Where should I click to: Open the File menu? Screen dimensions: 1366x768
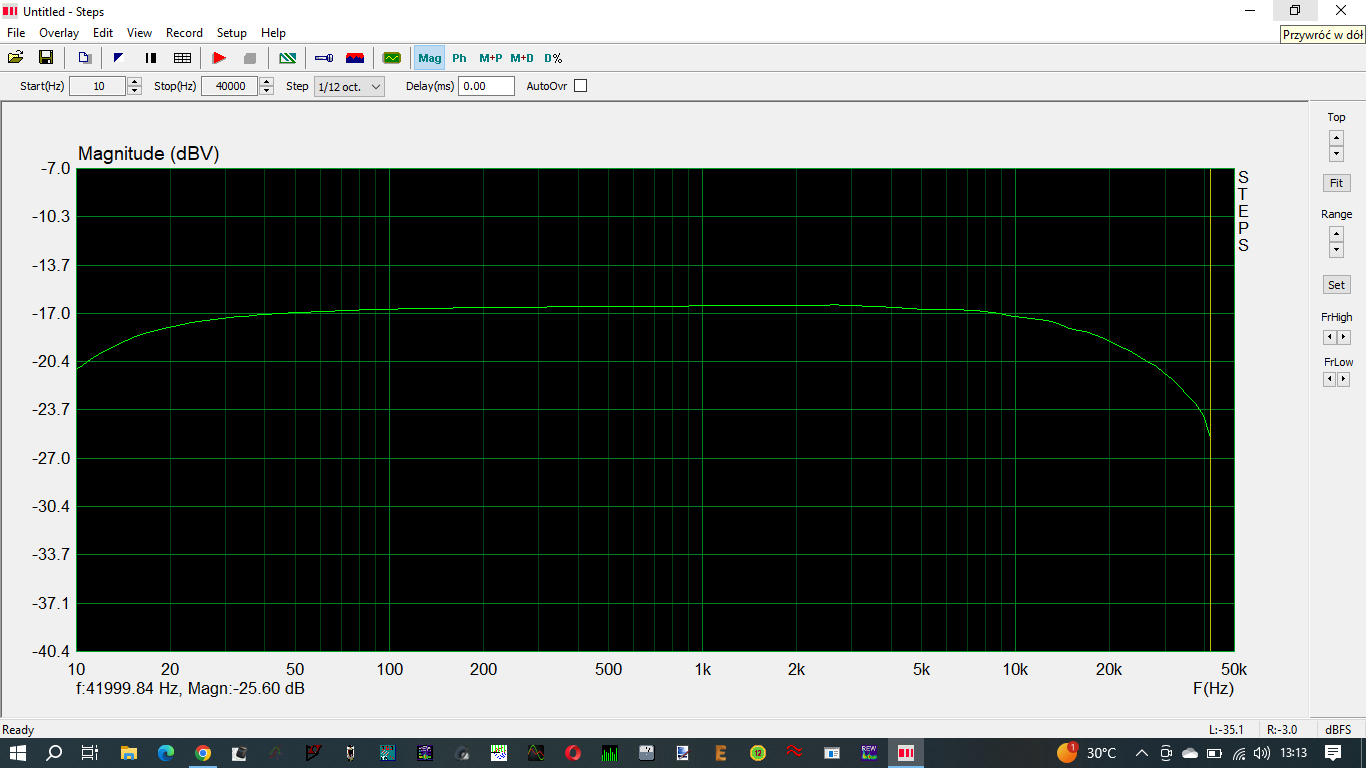pyautogui.click(x=16, y=33)
